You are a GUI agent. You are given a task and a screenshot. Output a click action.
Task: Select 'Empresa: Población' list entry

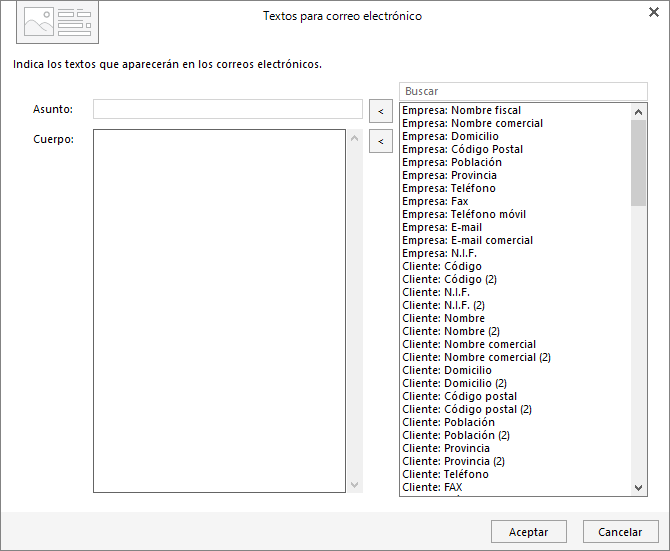(x=516, y=162)
